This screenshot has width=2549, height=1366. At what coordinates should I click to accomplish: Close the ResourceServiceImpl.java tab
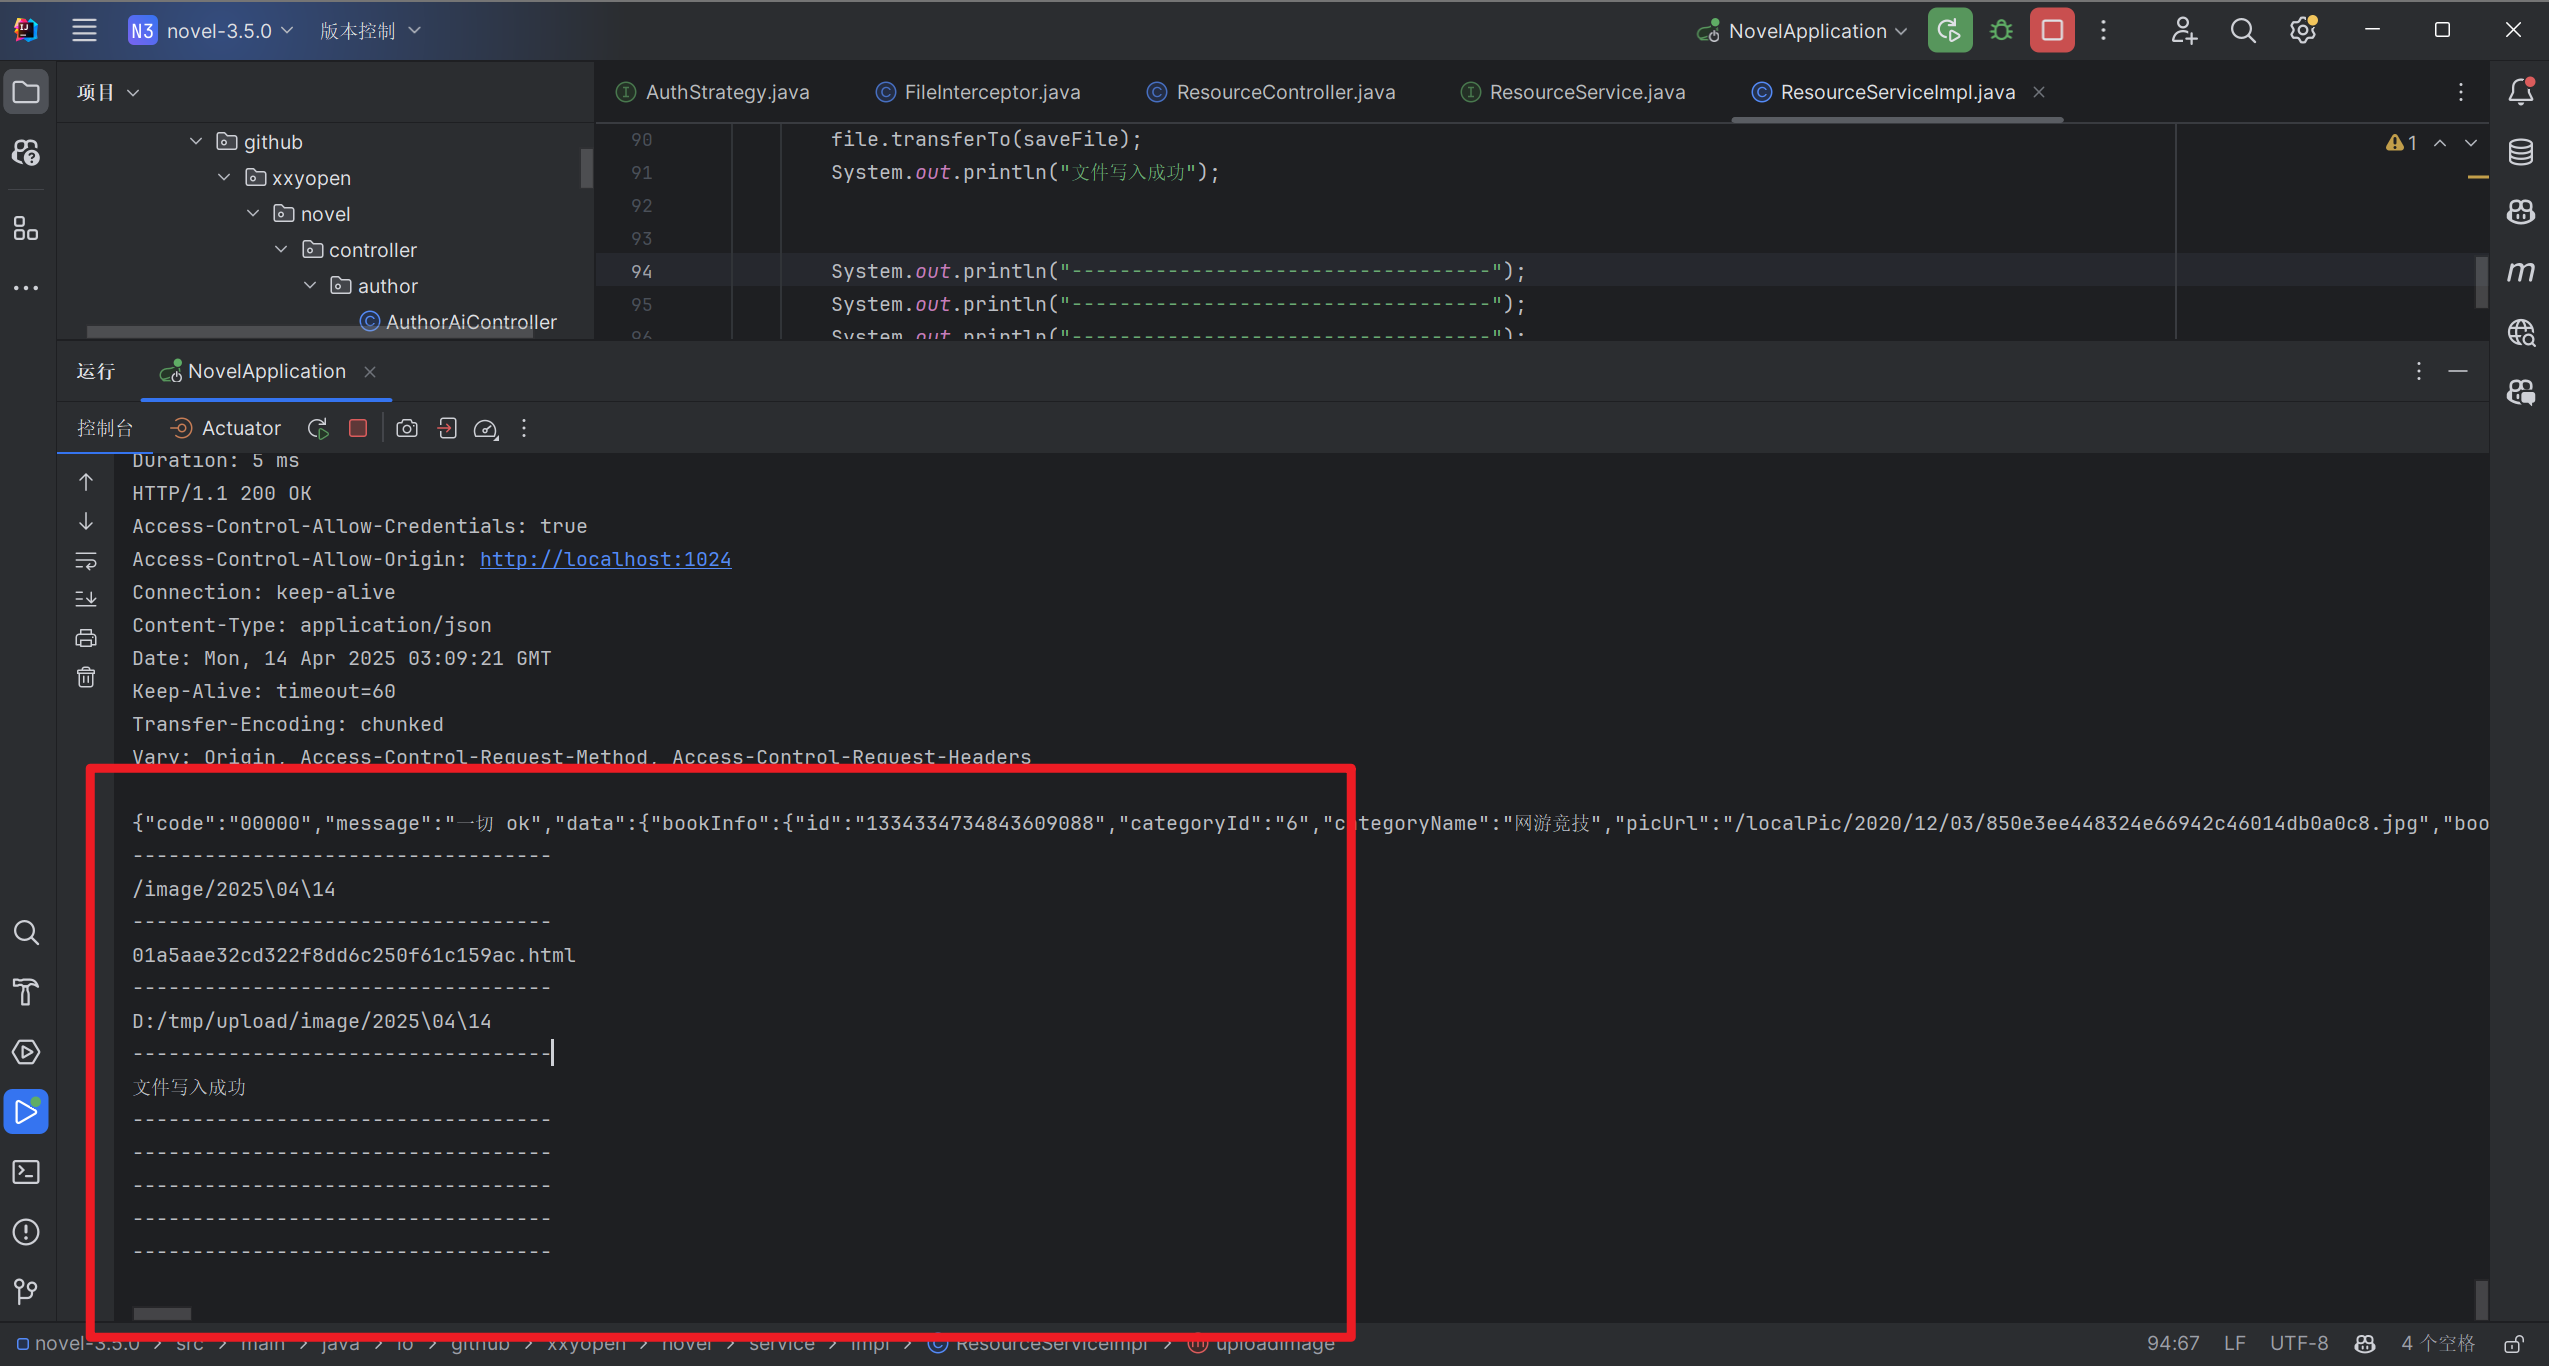(x=2039, y=92)
